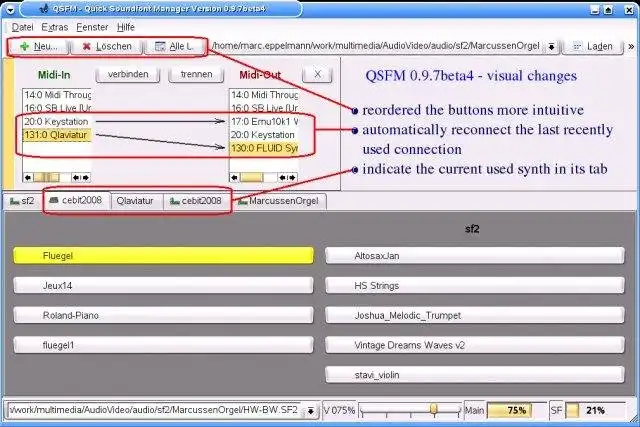The height and width of the screenshot is (427, 640).
Task: Click the volume slider handle
Action: pyautogui.click(x=433, y=409)
